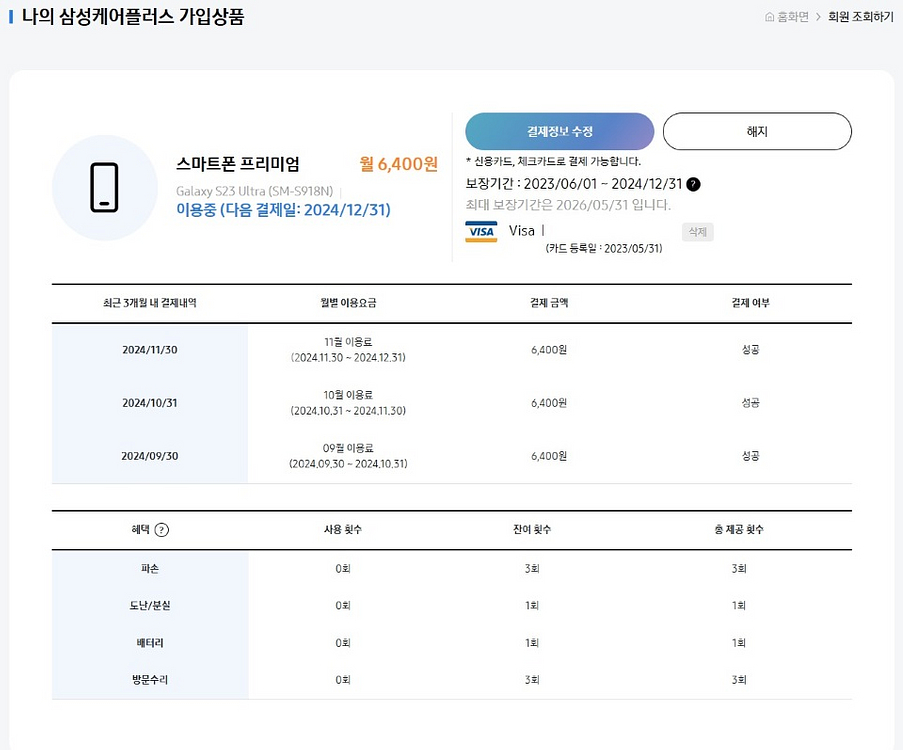903x750 pixels.
Task: Click the 2024/09/30 payment date cell
Action: [x=150, y=456]
